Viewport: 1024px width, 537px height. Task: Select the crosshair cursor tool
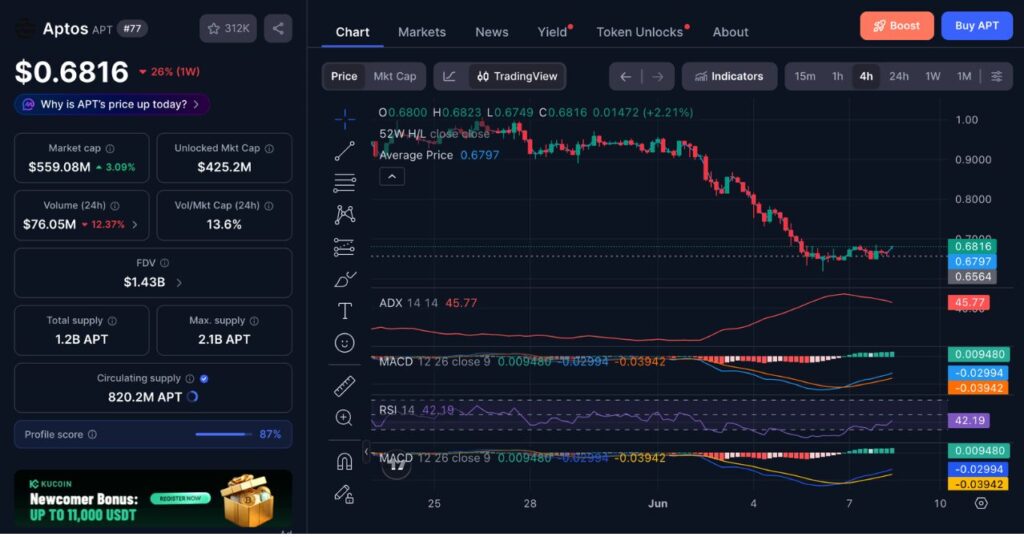tap(345, 119)
